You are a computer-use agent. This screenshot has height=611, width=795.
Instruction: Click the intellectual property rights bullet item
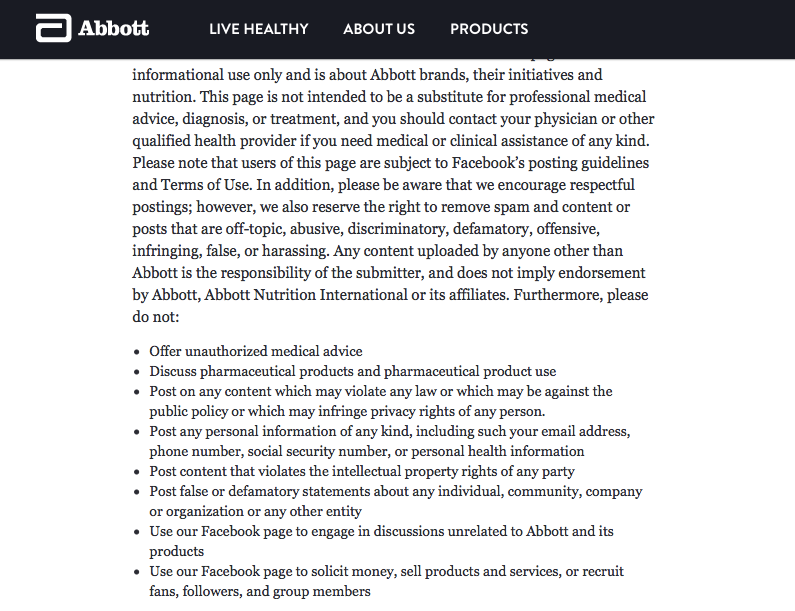(362, 471)
